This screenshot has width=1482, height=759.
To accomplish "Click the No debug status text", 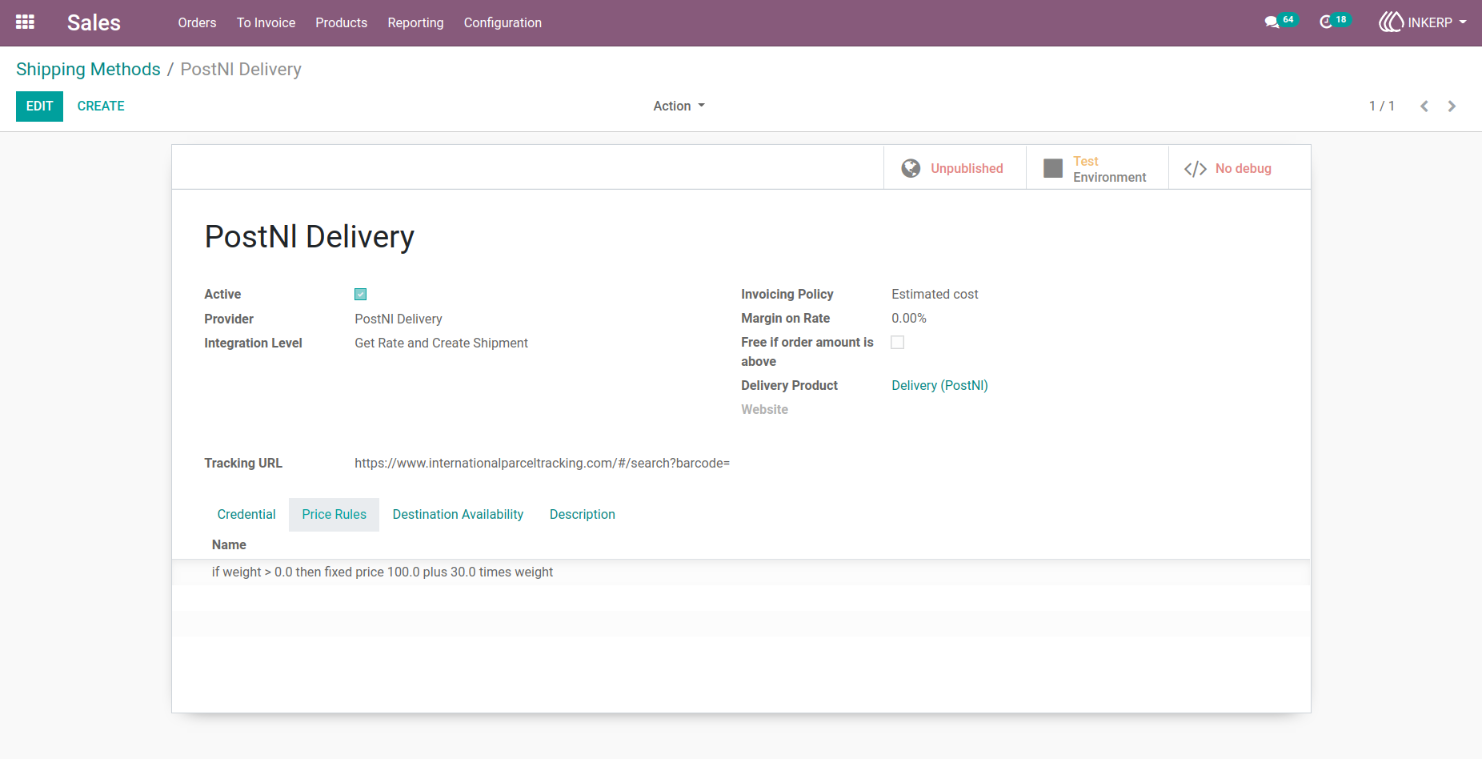I will pyautogui.click(x=1243, y=168).
